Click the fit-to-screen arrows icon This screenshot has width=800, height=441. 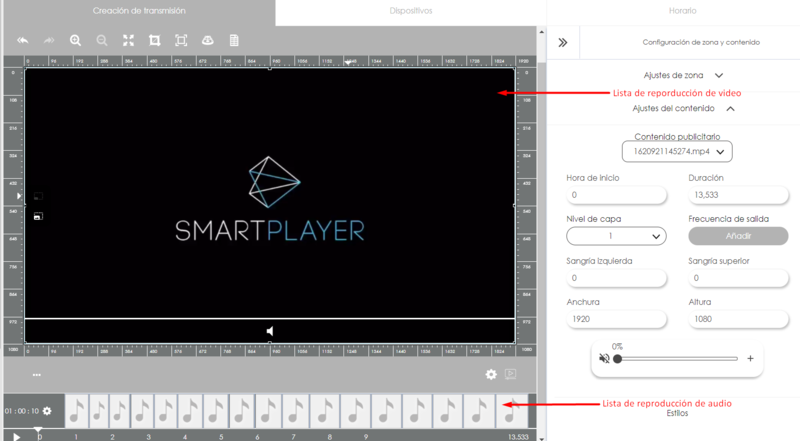click(128, 41)
